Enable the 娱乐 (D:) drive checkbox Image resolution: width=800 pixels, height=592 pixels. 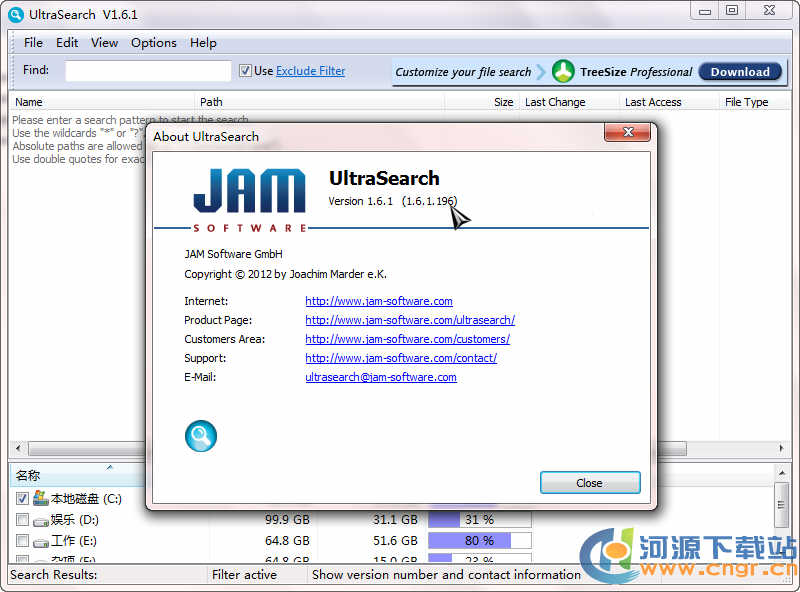(x=22, y=520)
